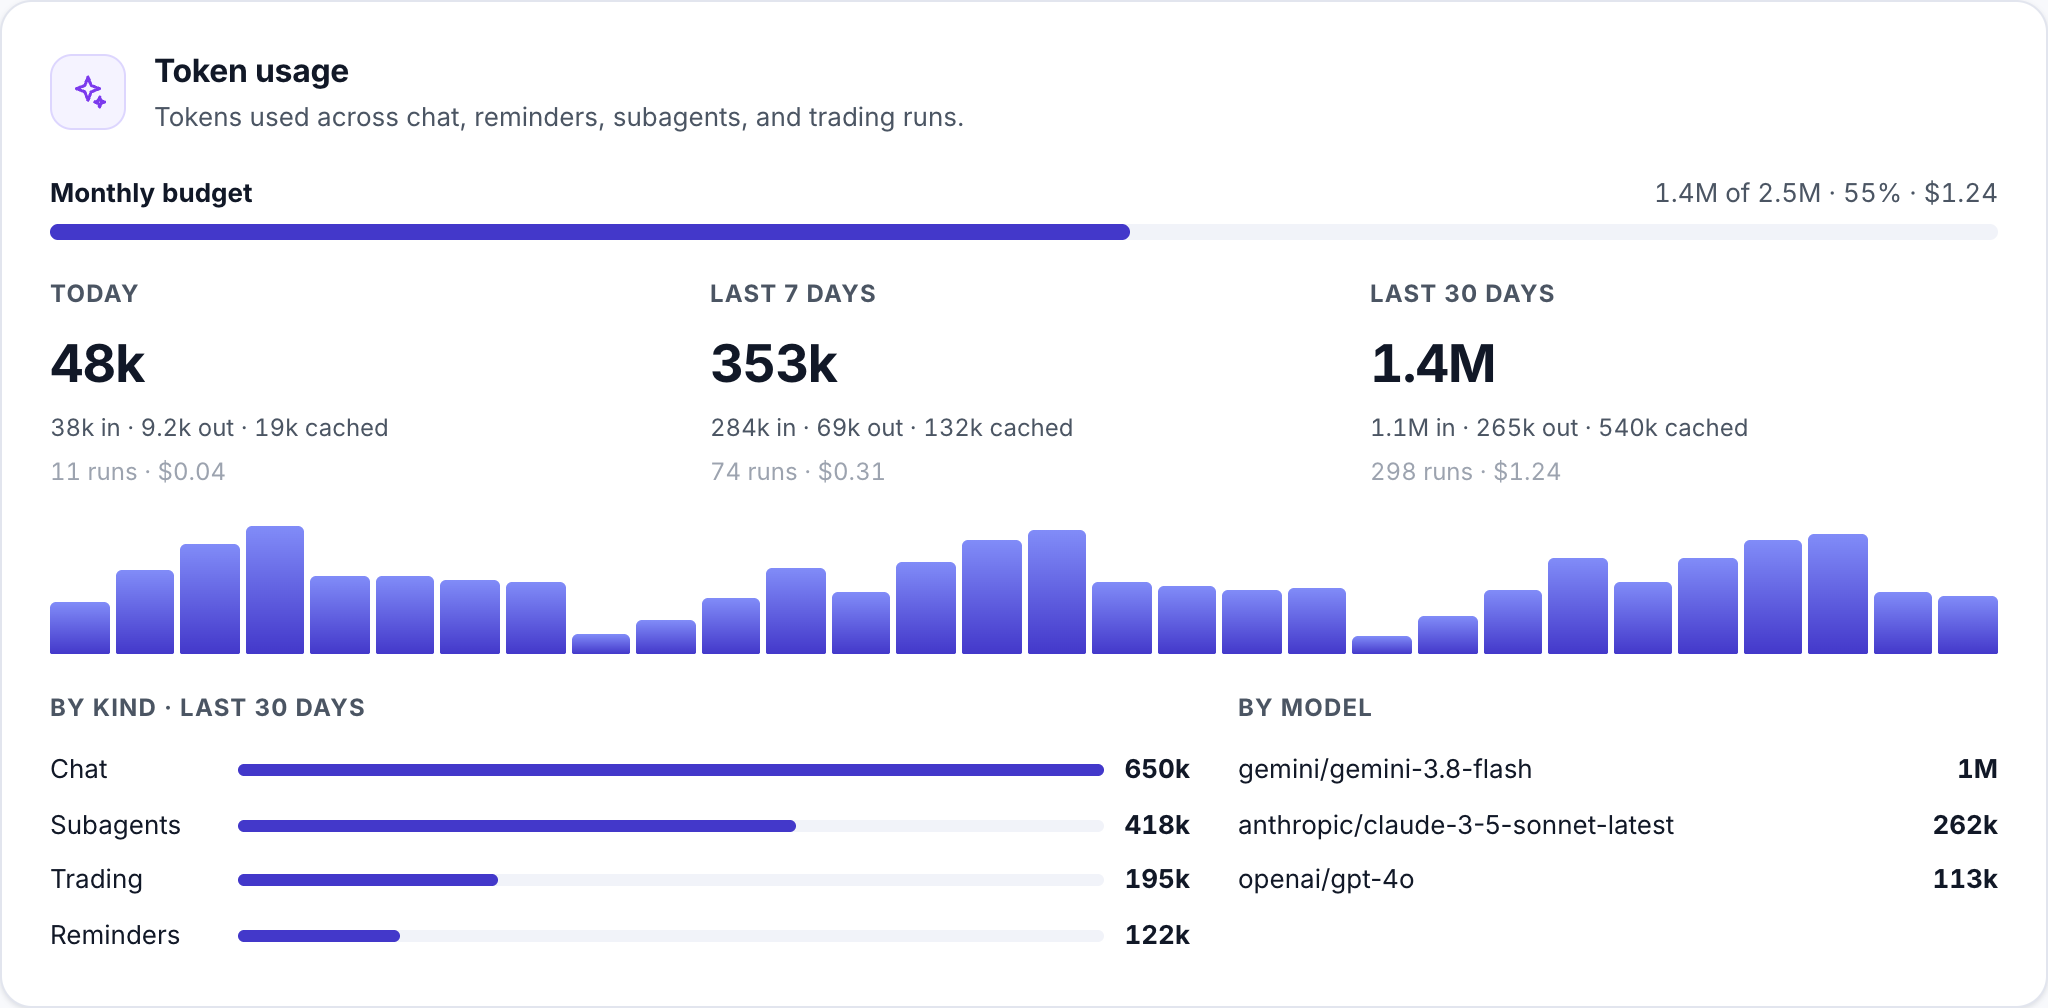Click the "1.4M of 2.5M · 55% · $1.24" summary
This screenshot has height=1008, width=2048.
(1826, 193)
